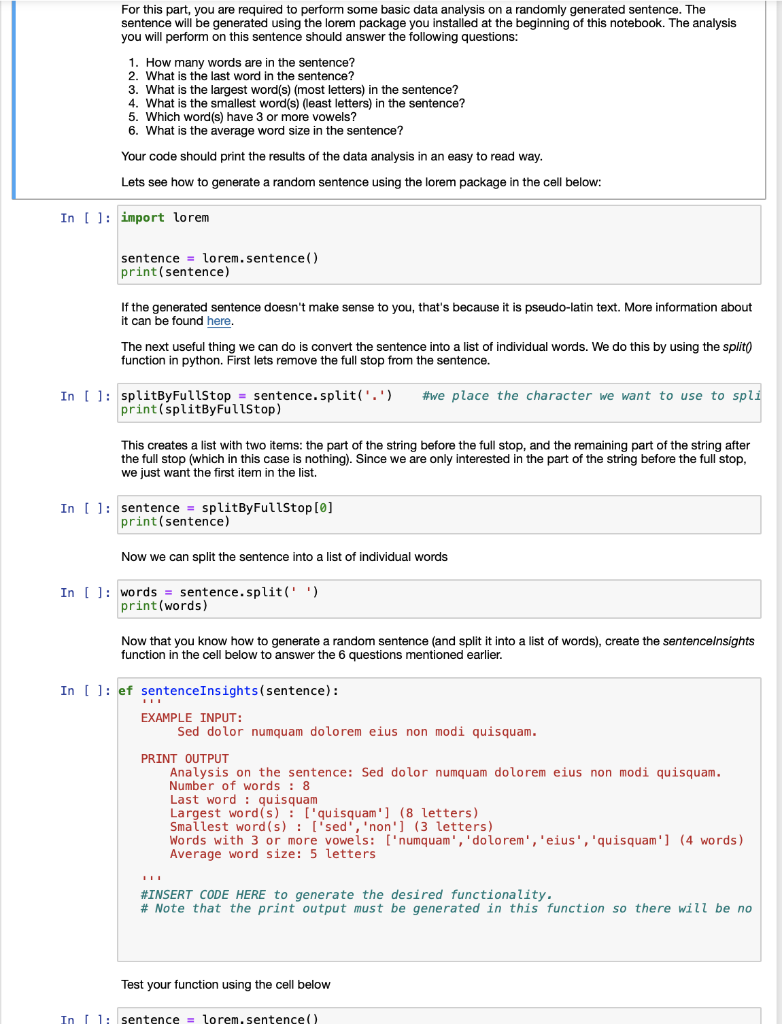Open the 'here' link about pseudo-latin text
Image resolution: width=782 pixels, height=1024 pixels.
pyautogui.click(x=218, y=321)
